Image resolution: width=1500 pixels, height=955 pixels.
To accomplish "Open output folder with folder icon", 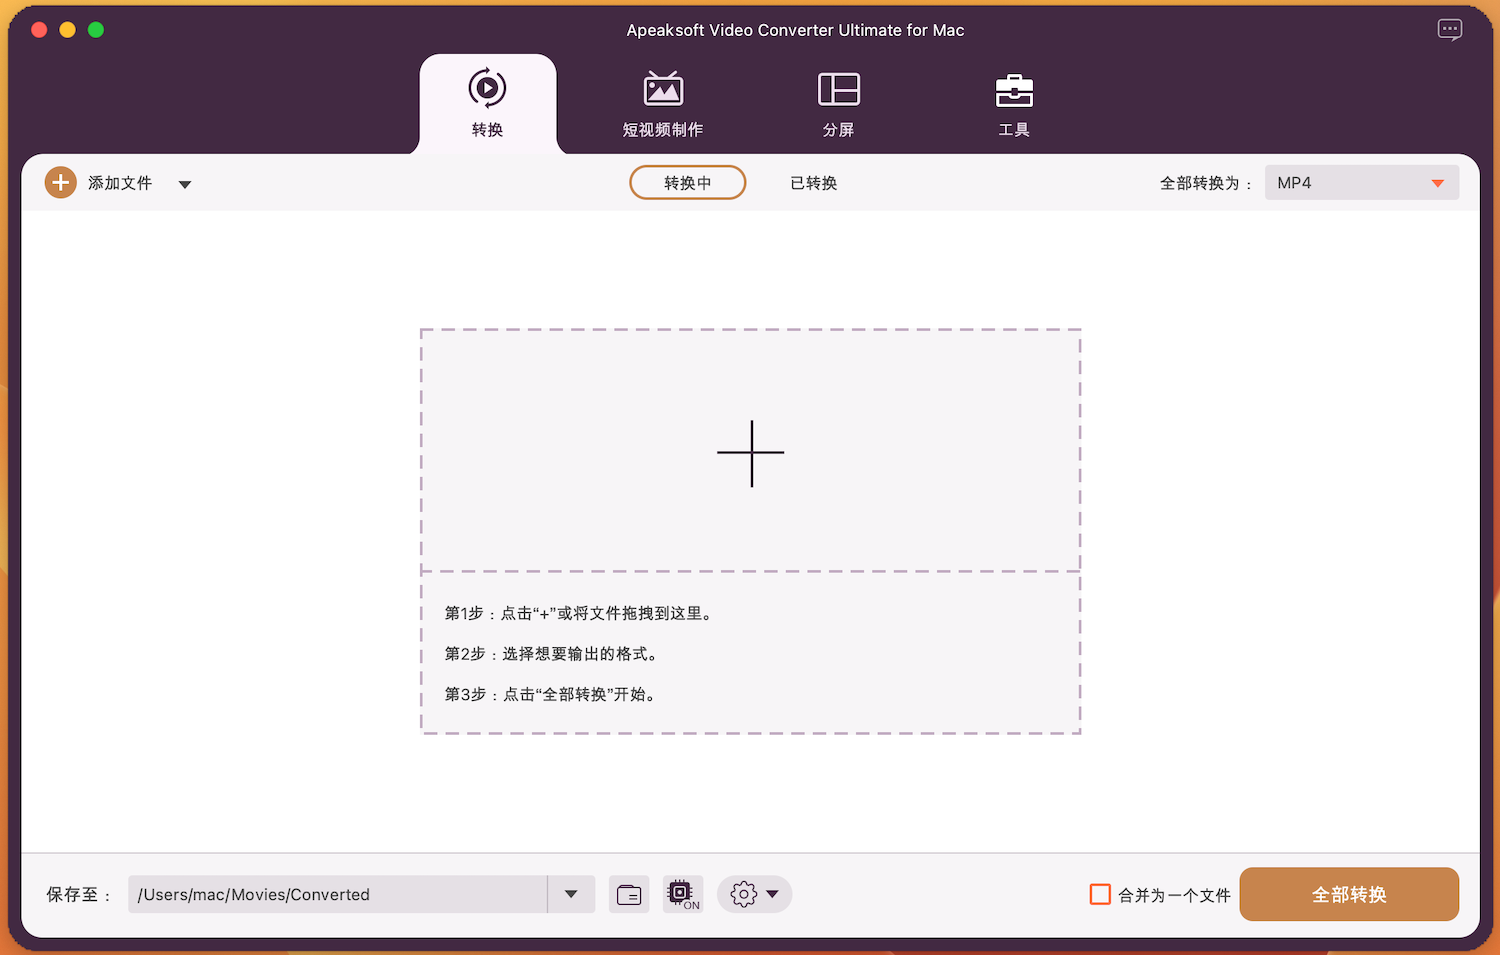I will 629,895.
